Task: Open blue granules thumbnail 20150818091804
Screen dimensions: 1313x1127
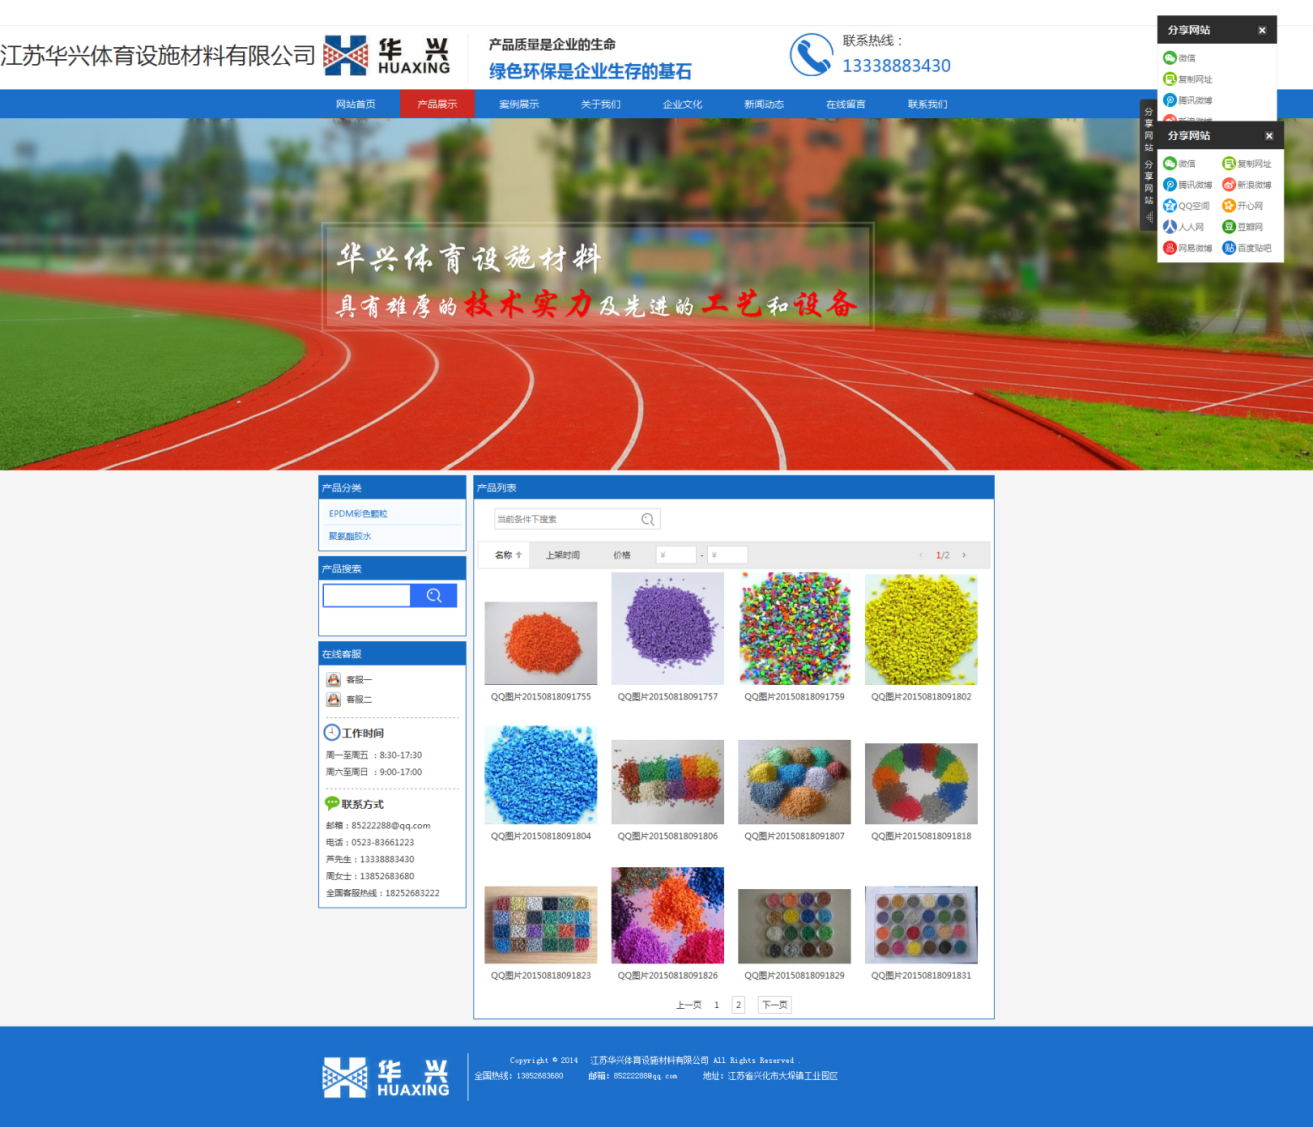Action: click(541, 775)
